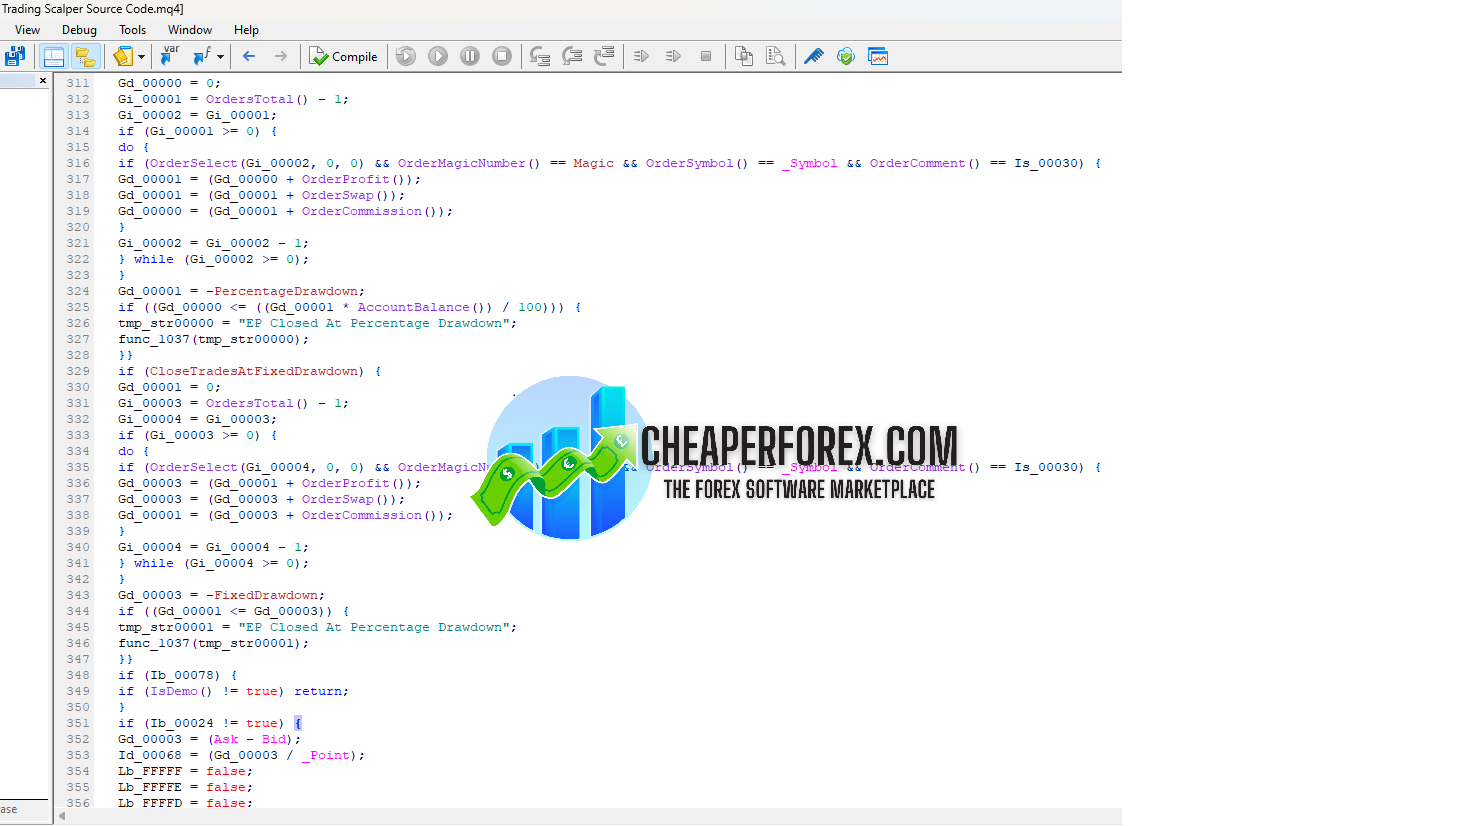Click the horizontal scrollbar left arrow

[62, 816]
